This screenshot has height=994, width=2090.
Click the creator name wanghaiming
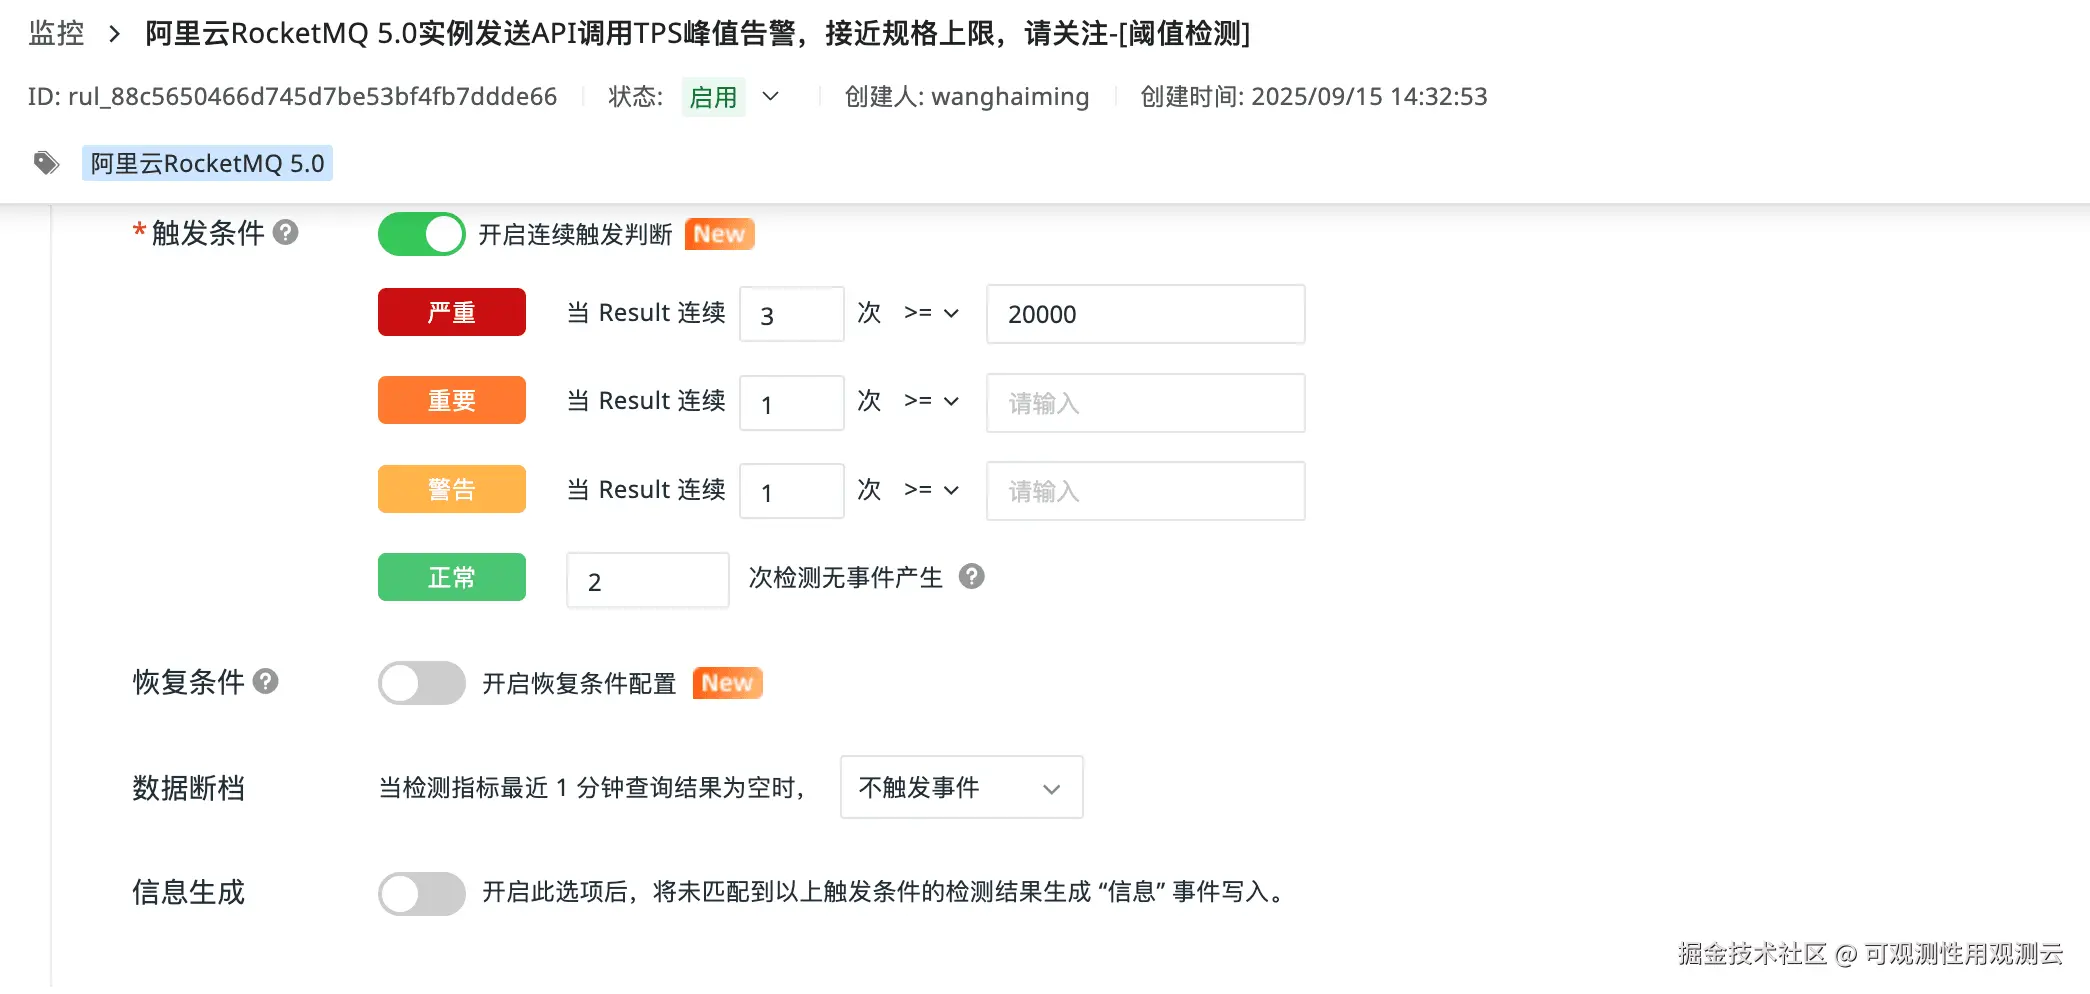(x=1010, y=97)
